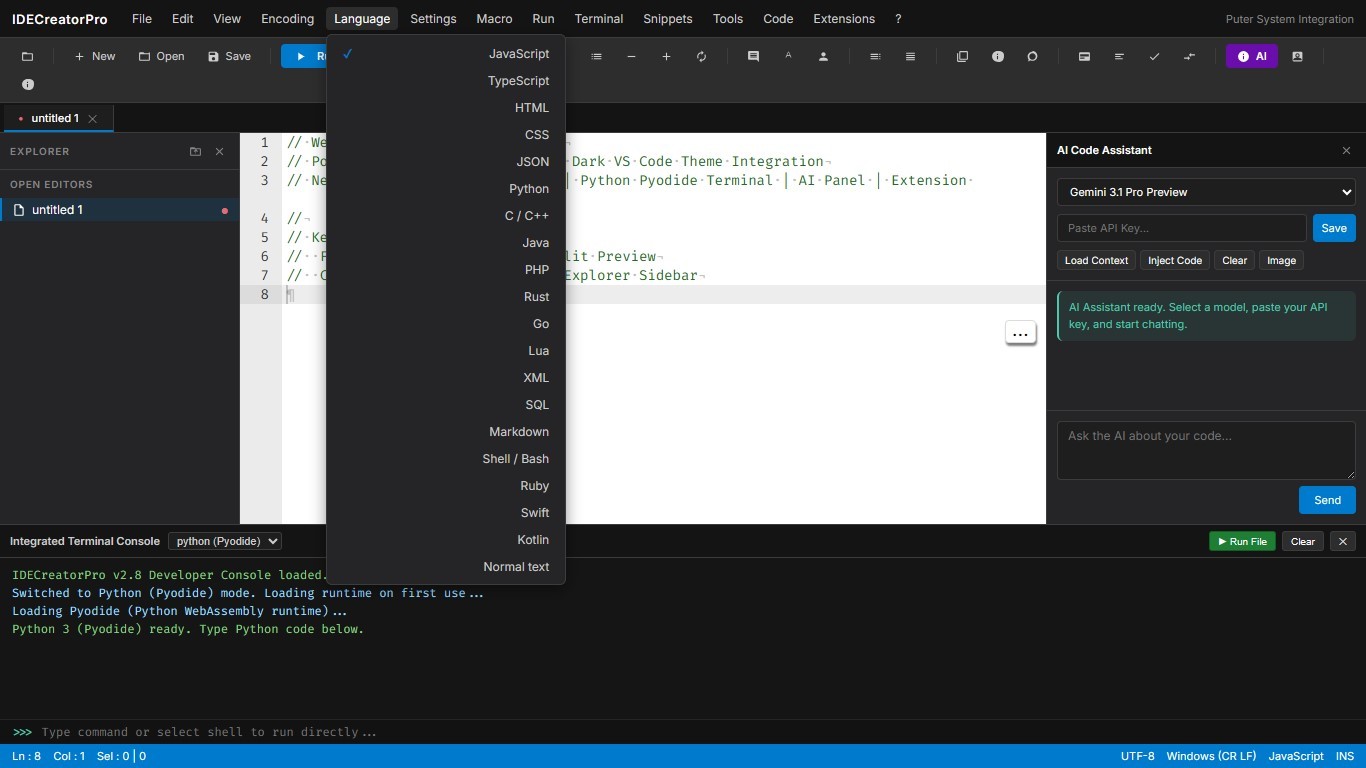Click the hollow circle chat toolbar icon
Image resolution: width=1366 pixels, height=768 pixels.
[1032, 57]
